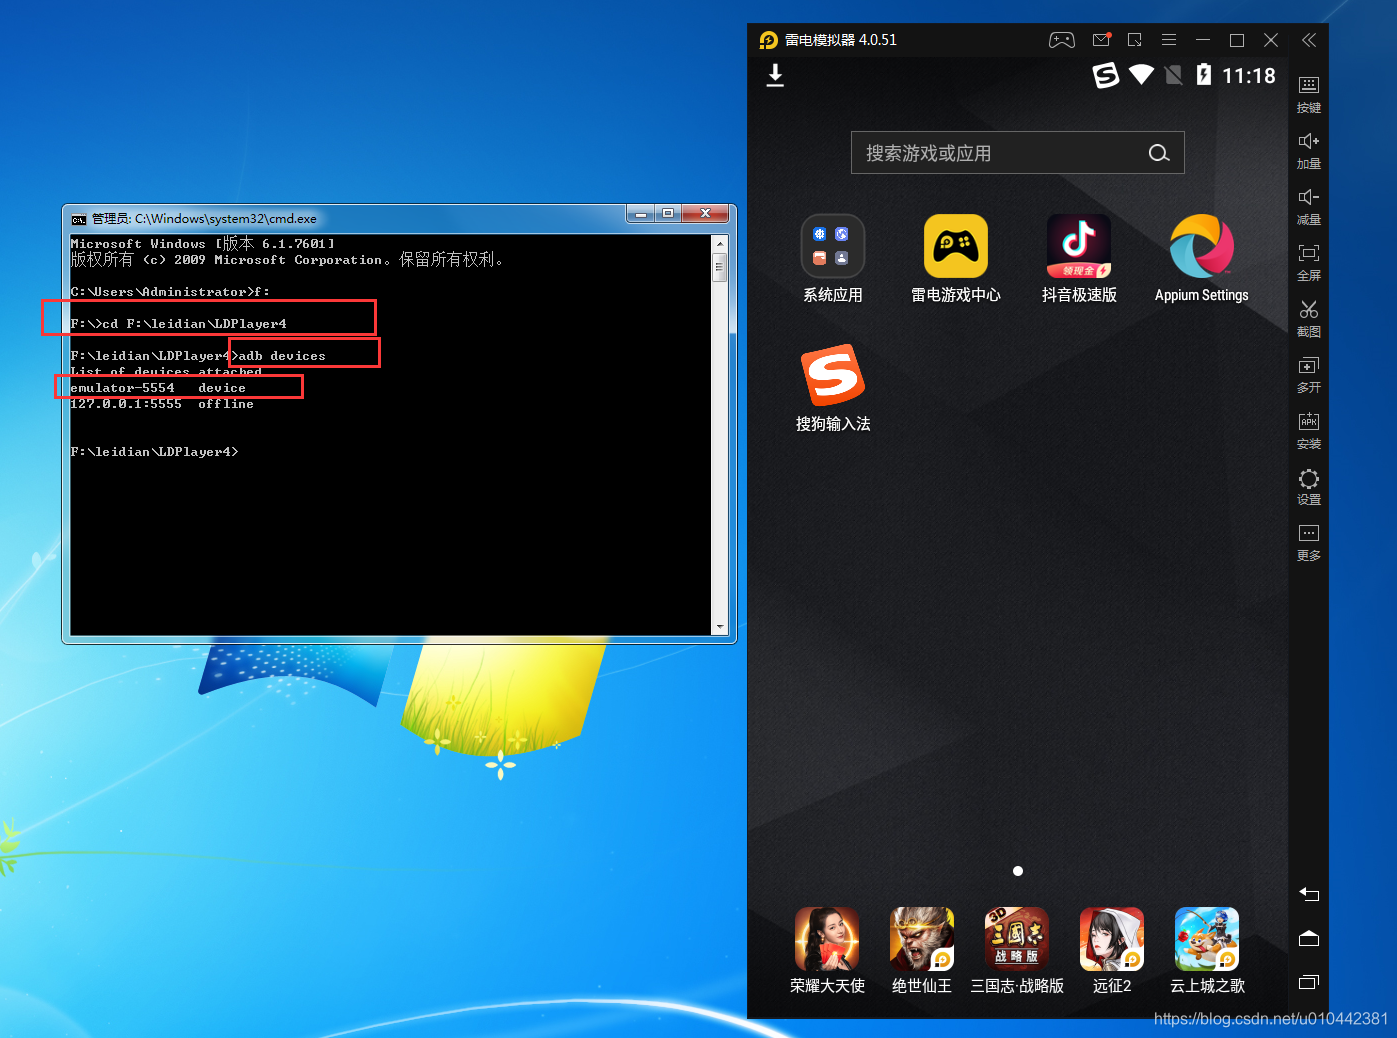Open the 远征2 game icon

pos(1112,939)
